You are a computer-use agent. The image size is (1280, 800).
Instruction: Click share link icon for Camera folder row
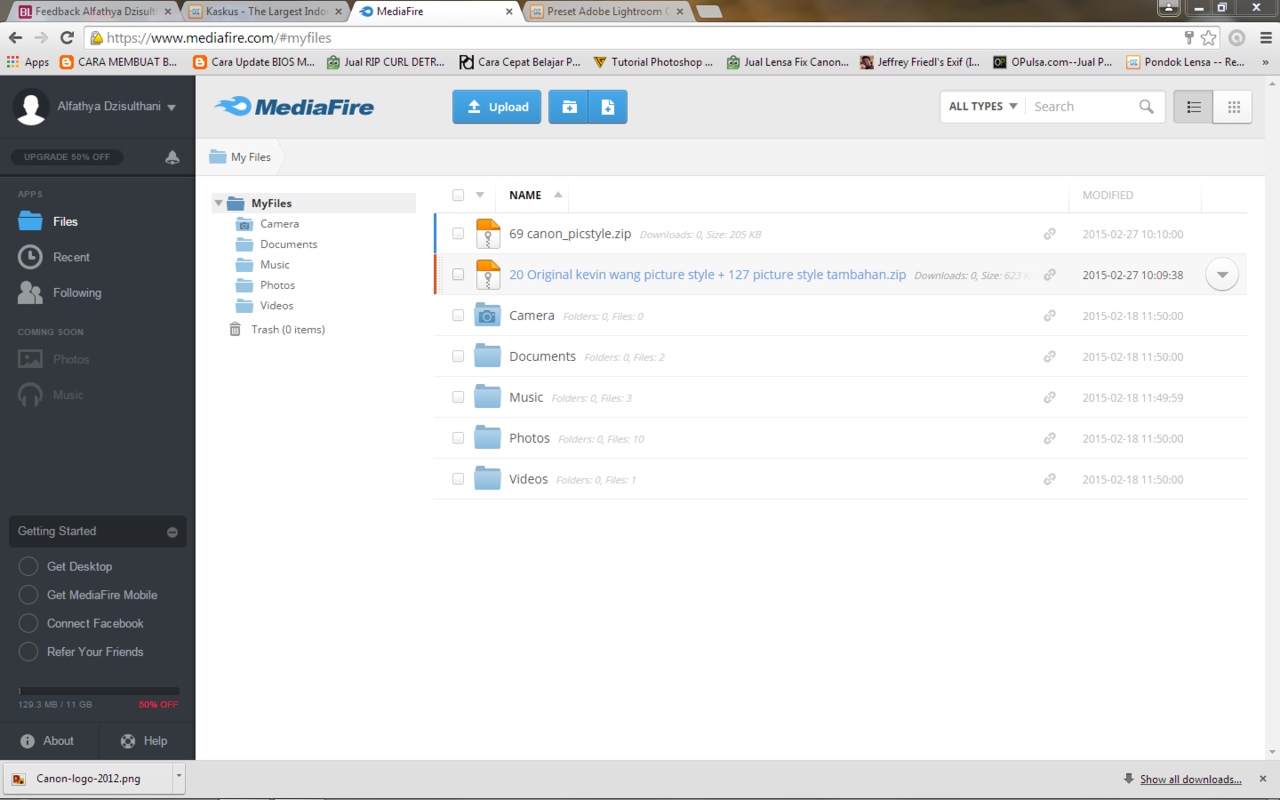click(1049, 316)
